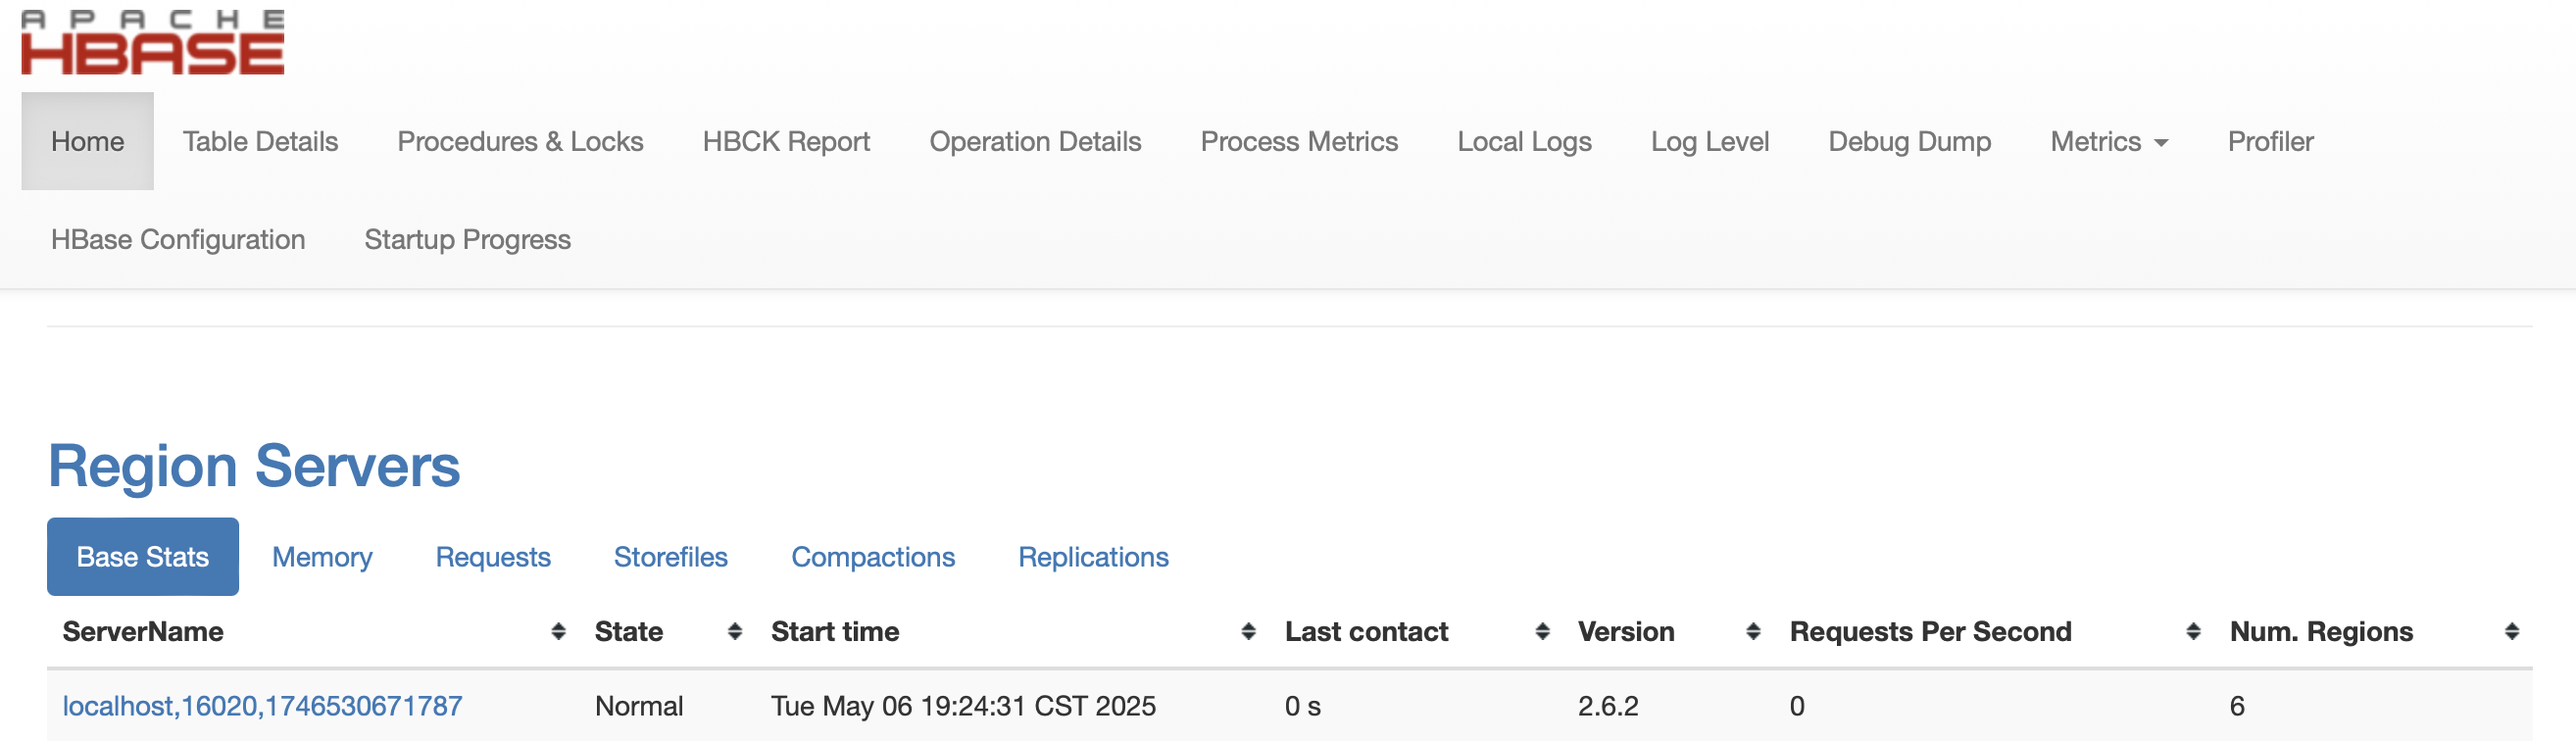
Task: Sort table by ServerName sort arrows
Action: (x=558, y=632)
